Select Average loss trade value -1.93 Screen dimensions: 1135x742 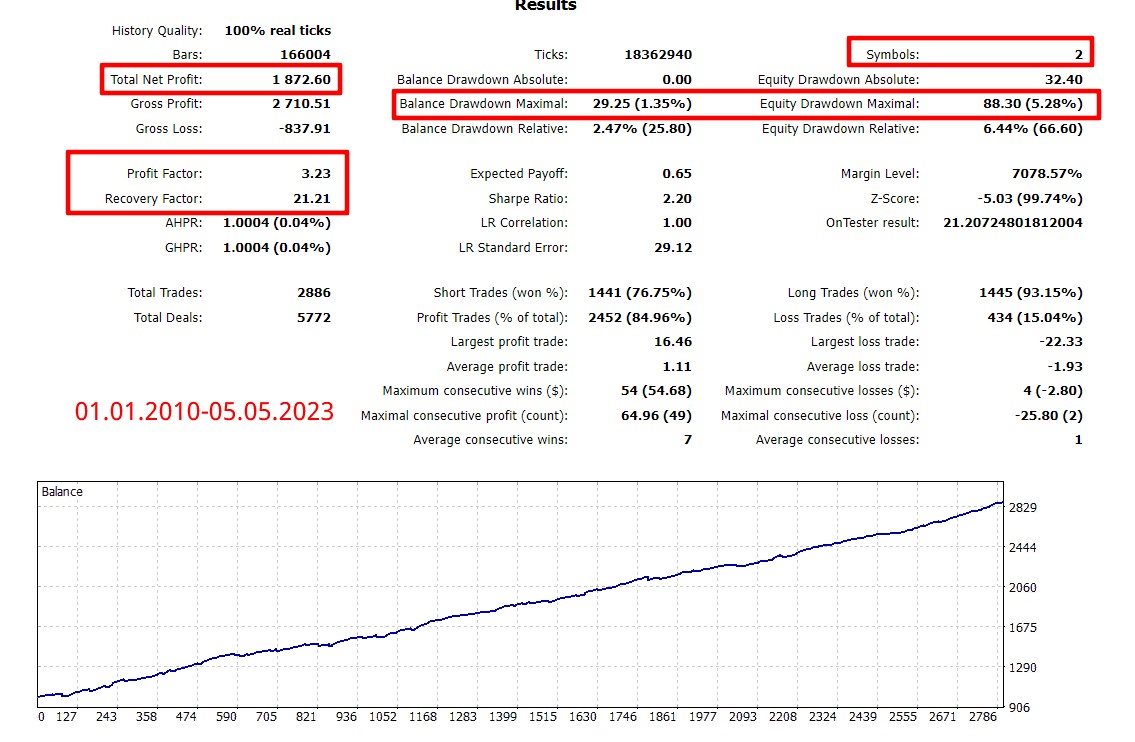(1065, 366)
